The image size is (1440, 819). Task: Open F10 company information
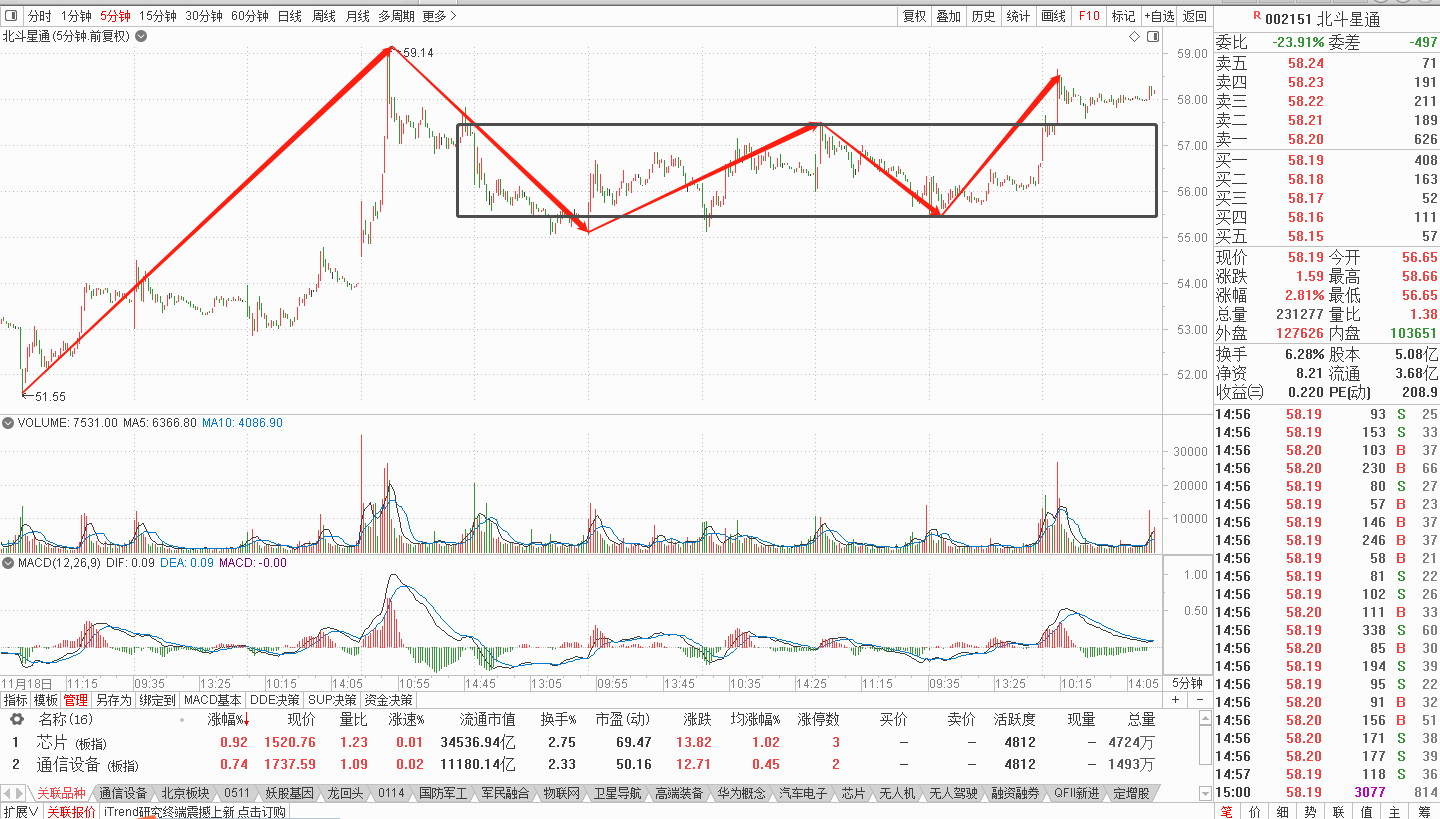pyautogui.click(x=1089, y=16)
